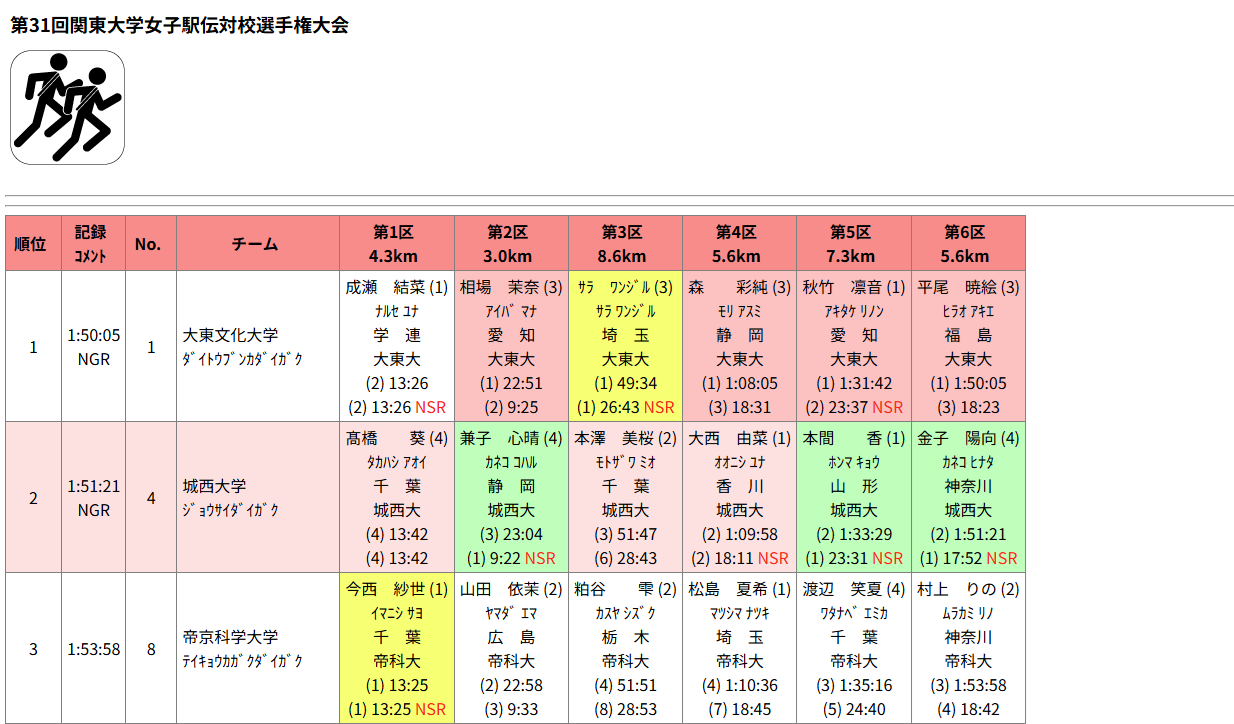This screenshot has height=724, width=1234.
Task: Select the 帝京科学大学 team name cell
Action: tap(258, 648)
